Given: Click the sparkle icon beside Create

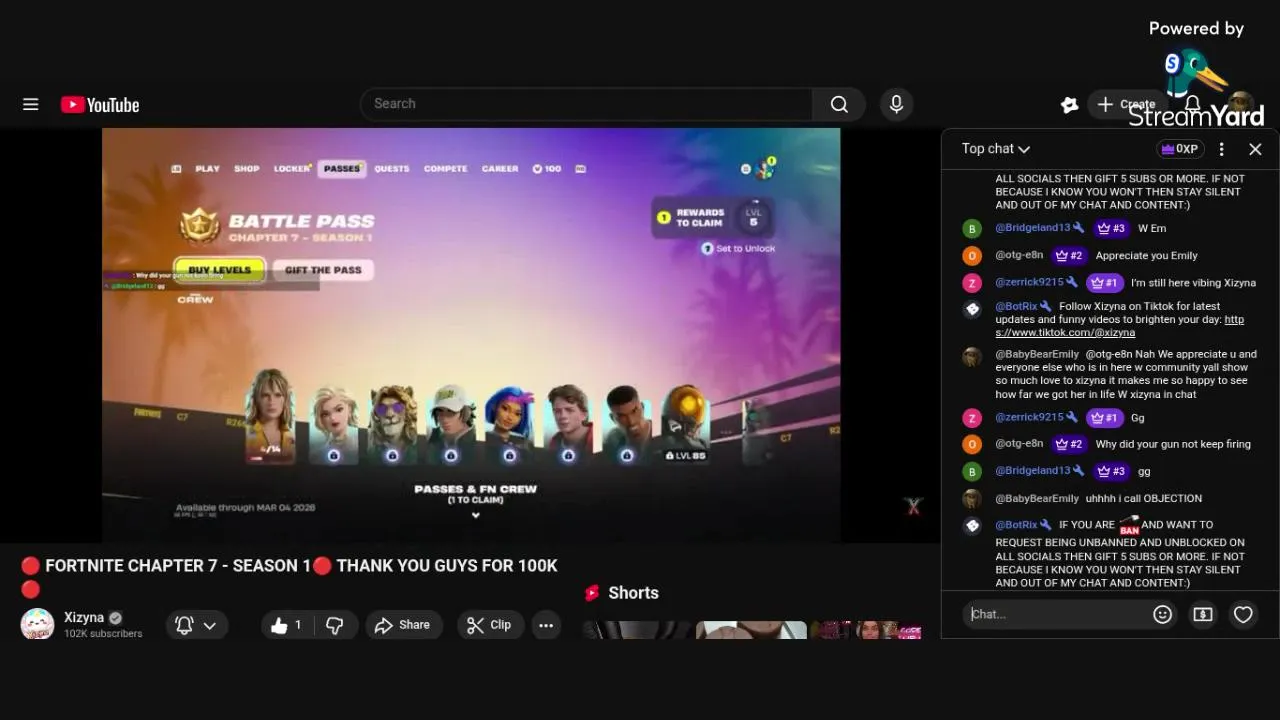Looking at the screenshot, I should tap(1069, 104).
